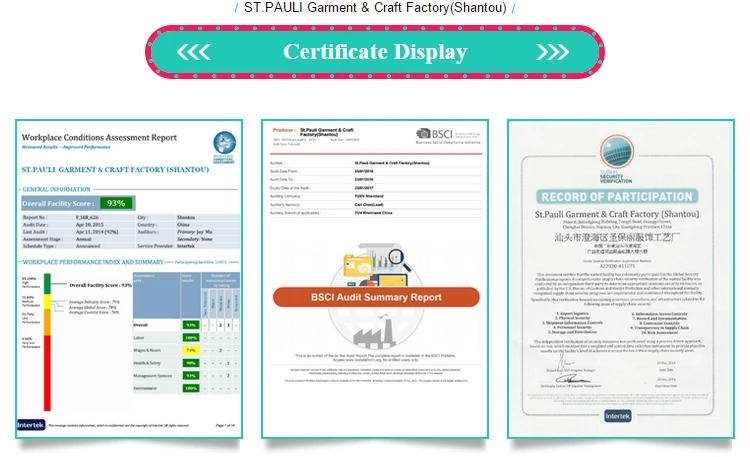
Task: Open the Workplace Conditions Assessment Report certificate
Action: pyautogui.click(x=129, y=279)
